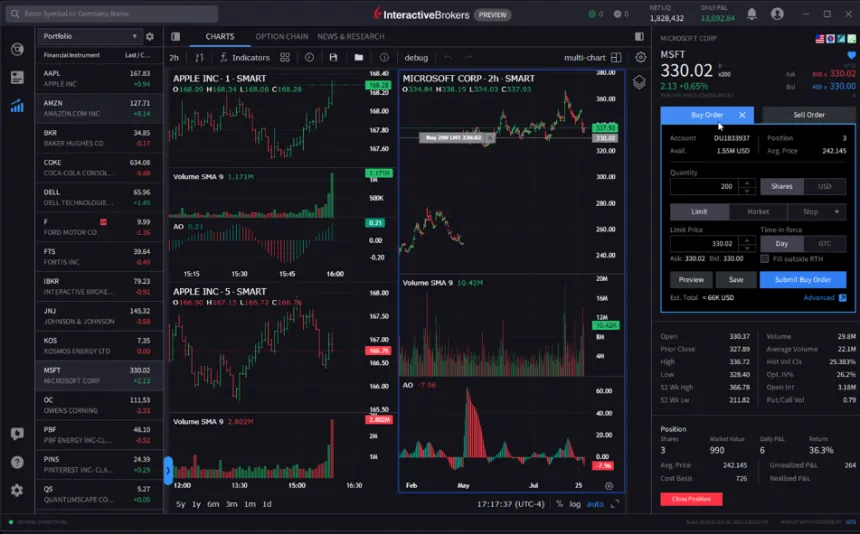Save the chart layout with disk icon
The width and height of the screenshot is (860, 534).
click(333, 58)
